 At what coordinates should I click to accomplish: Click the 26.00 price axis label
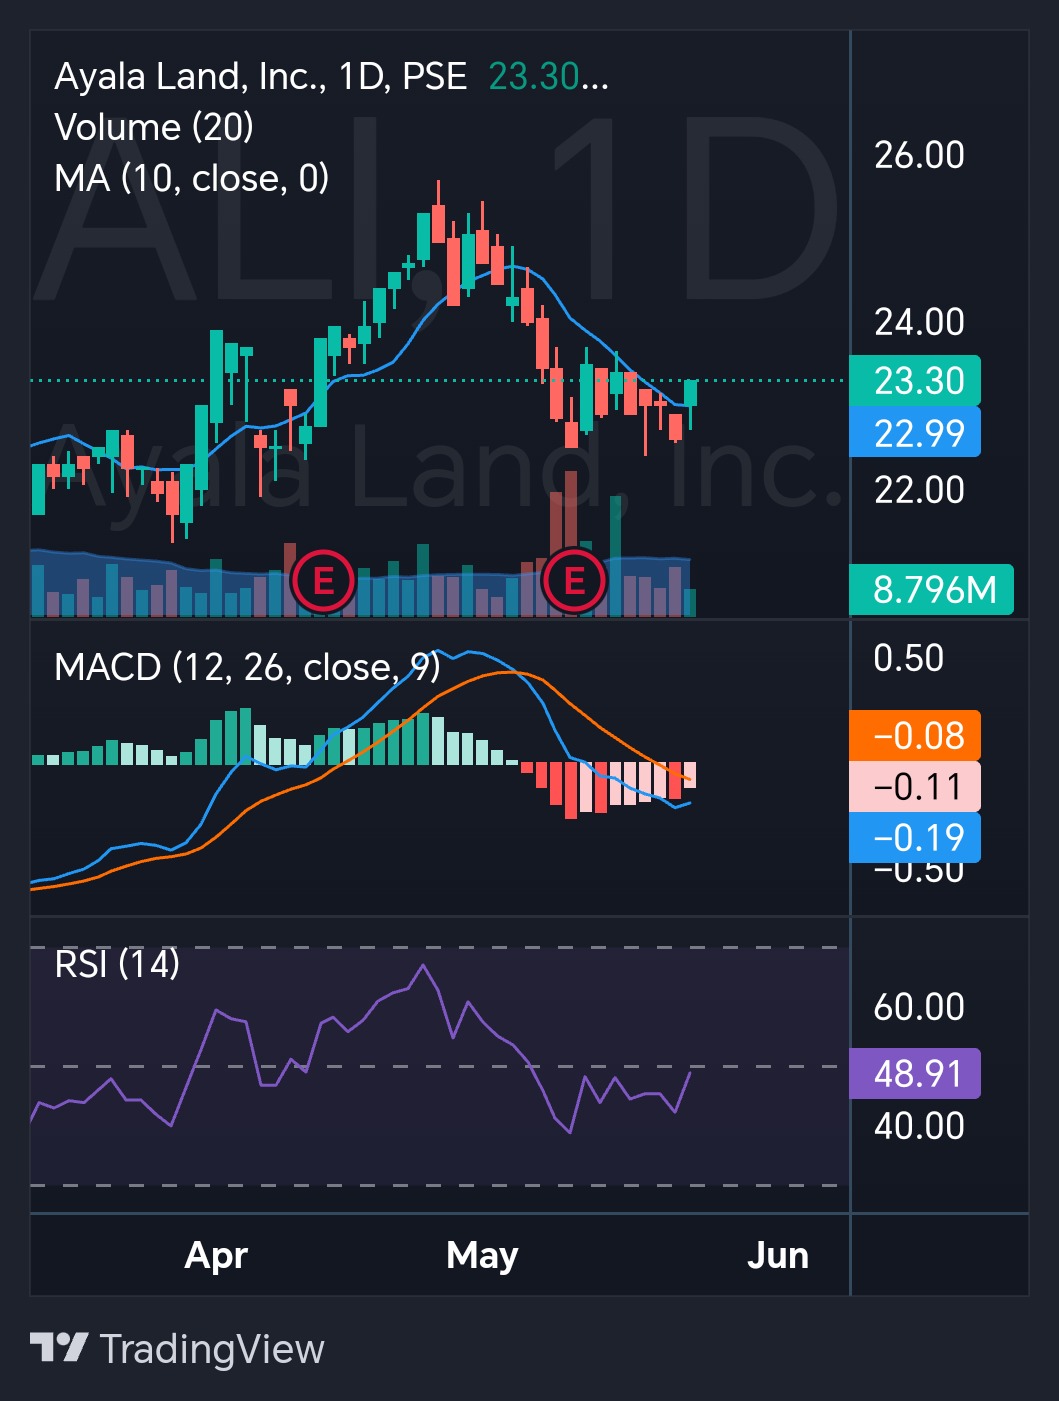point(919,155)
